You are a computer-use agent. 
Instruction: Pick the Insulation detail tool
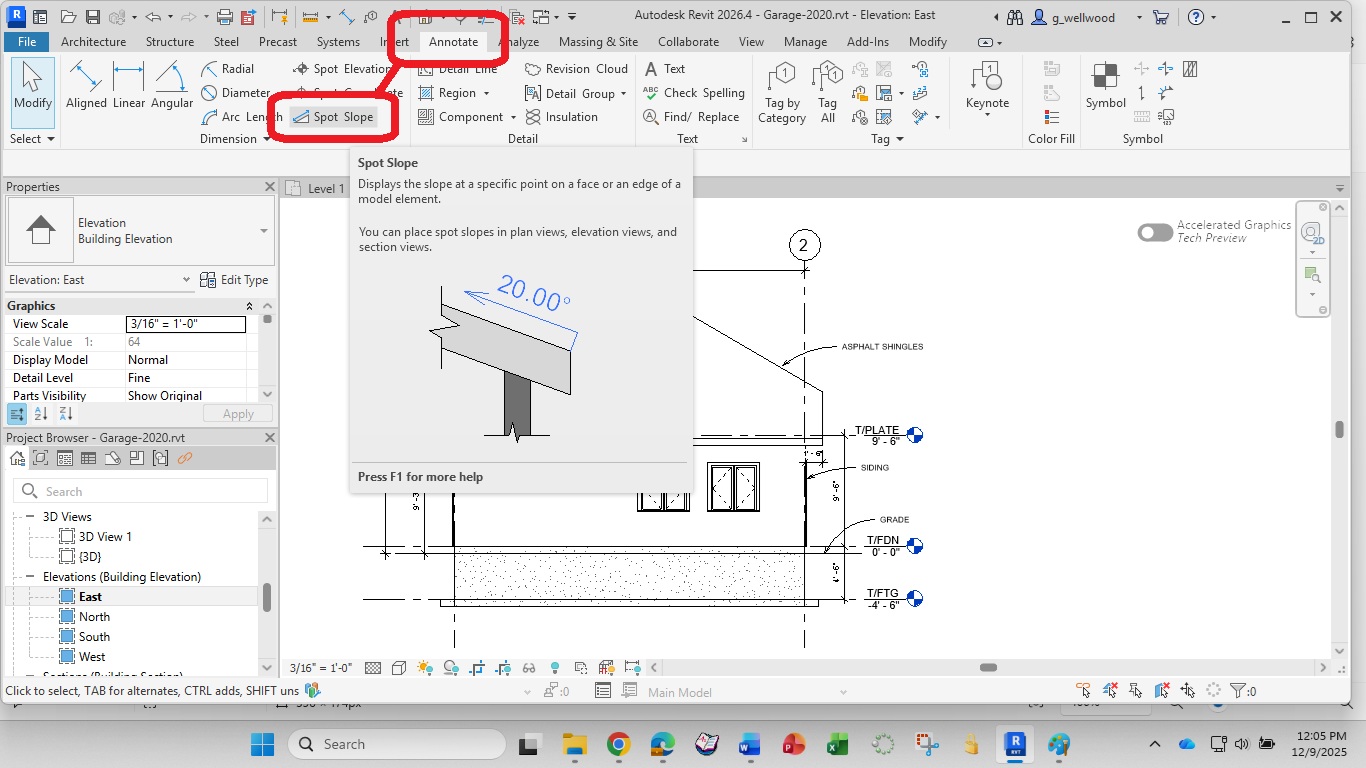[561, 117]
